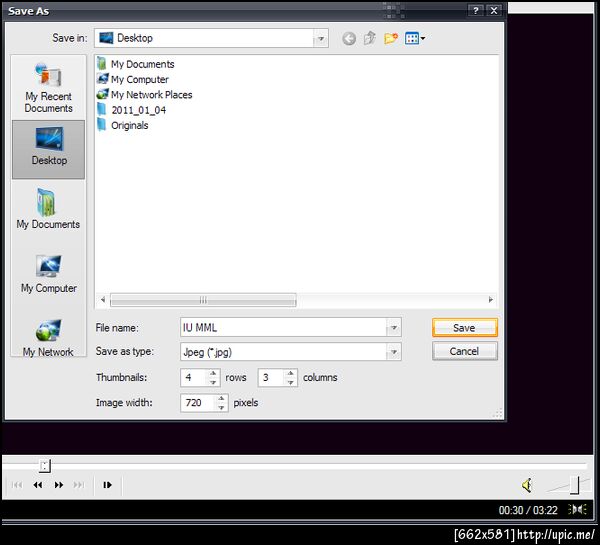Create a new folder

[391, 38]
